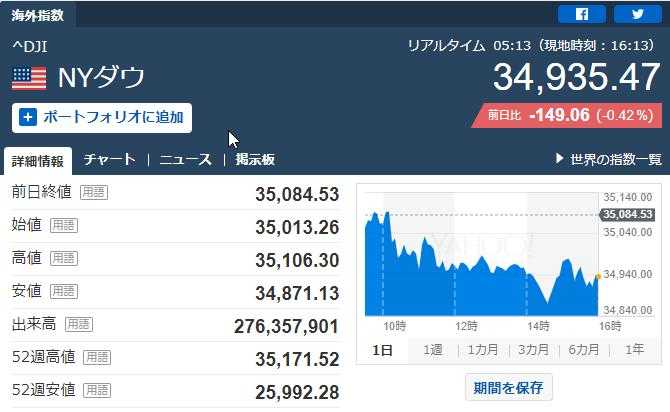
Task: Open glossary badge beside 高値
Action: click(63, 258)
